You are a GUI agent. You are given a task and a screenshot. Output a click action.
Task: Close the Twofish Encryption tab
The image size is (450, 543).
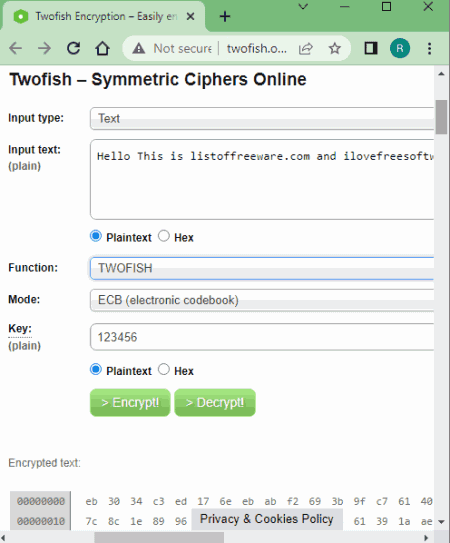pos(190,16)
